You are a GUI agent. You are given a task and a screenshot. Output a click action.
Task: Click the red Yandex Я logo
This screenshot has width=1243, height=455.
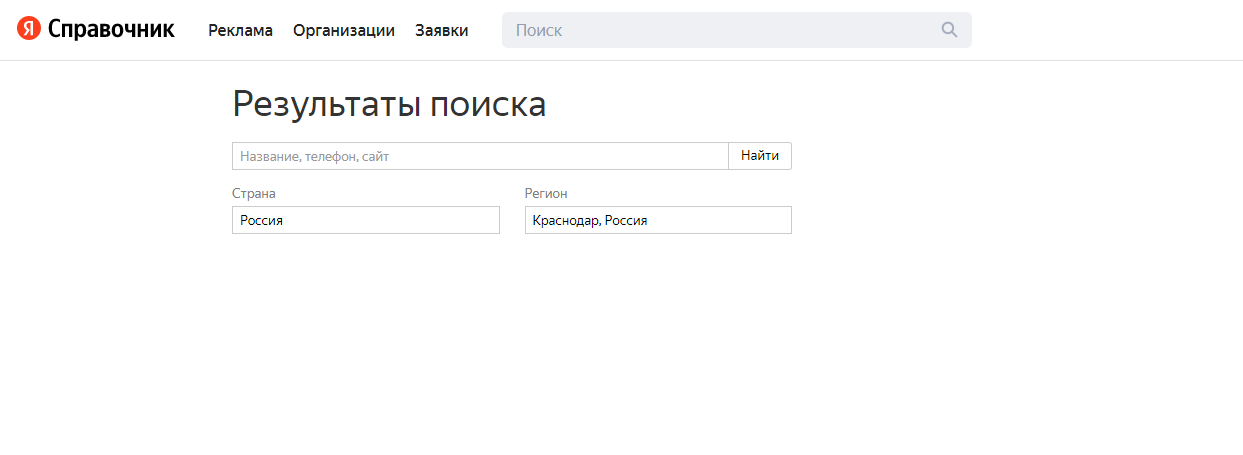tap(29, 30)
